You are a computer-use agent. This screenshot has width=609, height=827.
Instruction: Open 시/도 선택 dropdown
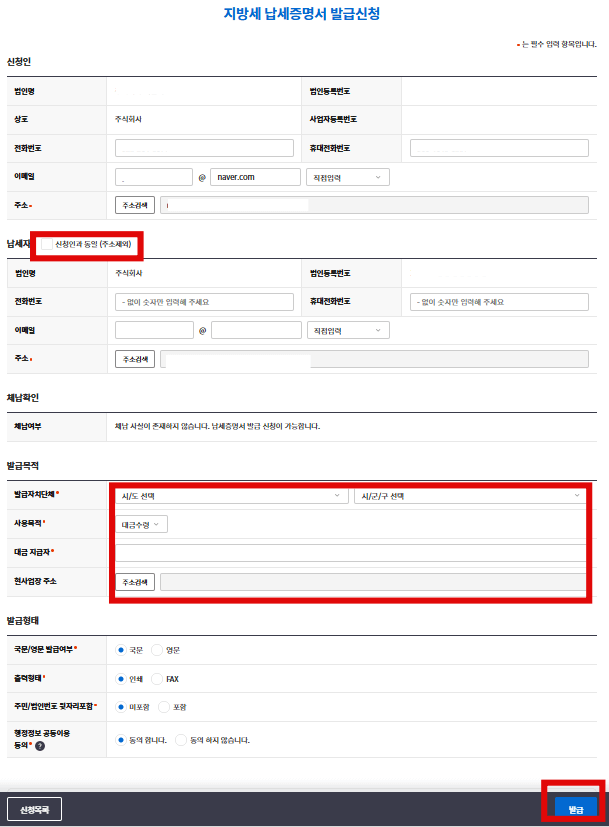[231, 496]
